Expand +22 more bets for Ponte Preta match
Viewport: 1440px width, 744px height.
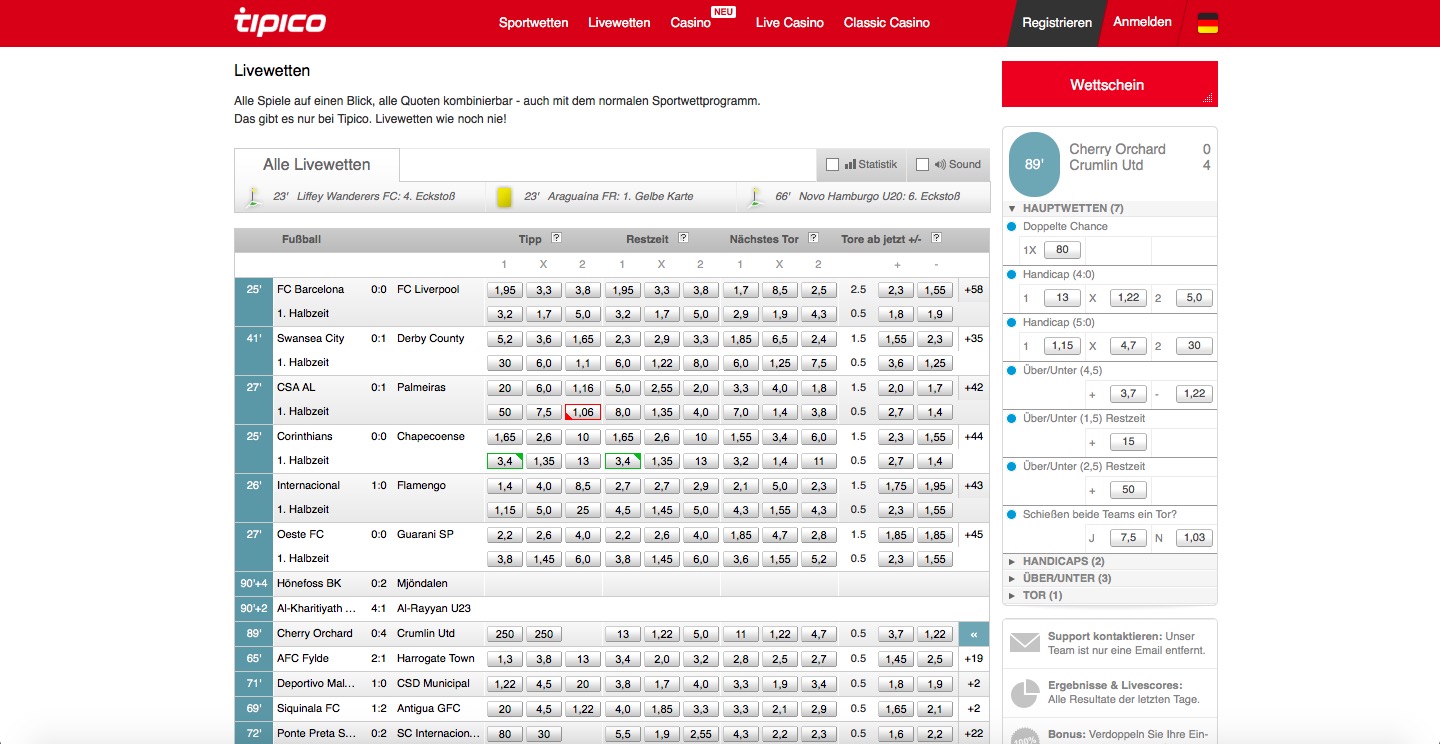[973, 734]
